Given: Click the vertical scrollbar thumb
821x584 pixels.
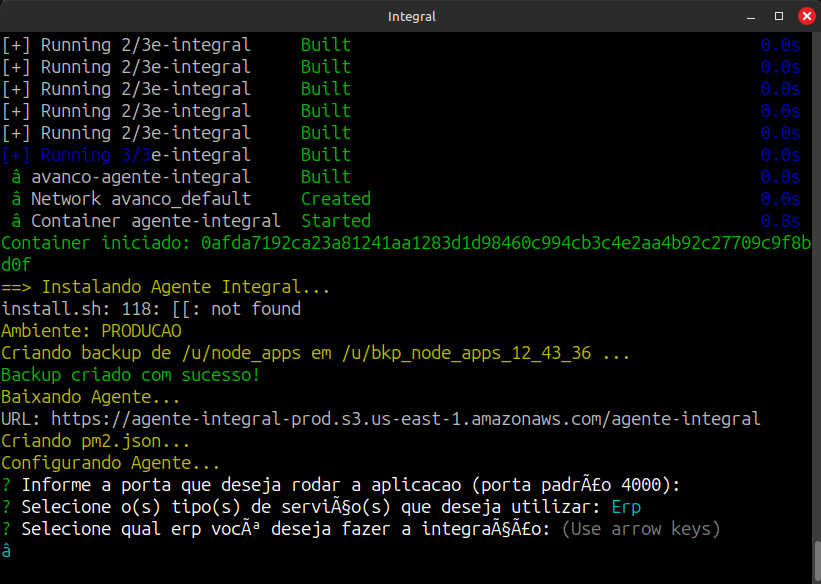Looking at the screenshot, I should 816,560.
